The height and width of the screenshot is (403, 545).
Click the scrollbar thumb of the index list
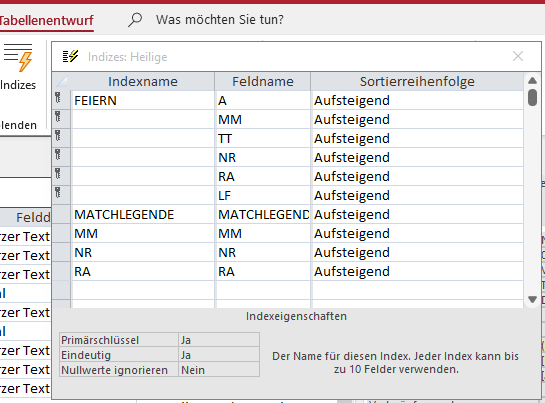532,97
